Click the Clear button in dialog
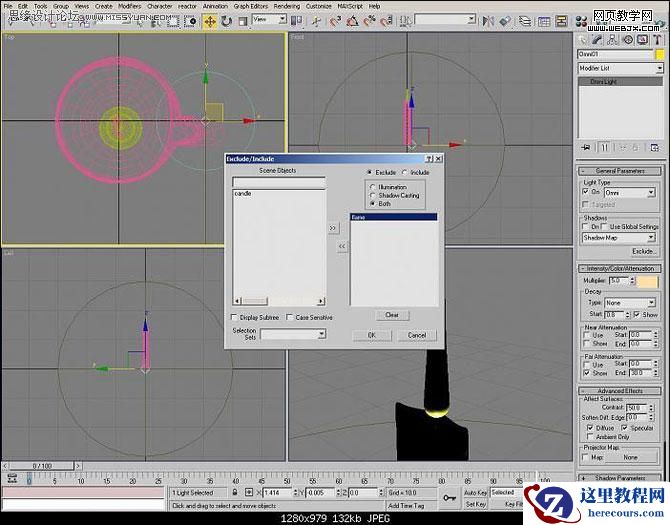The image size is (670, 525). coord(392,315)
